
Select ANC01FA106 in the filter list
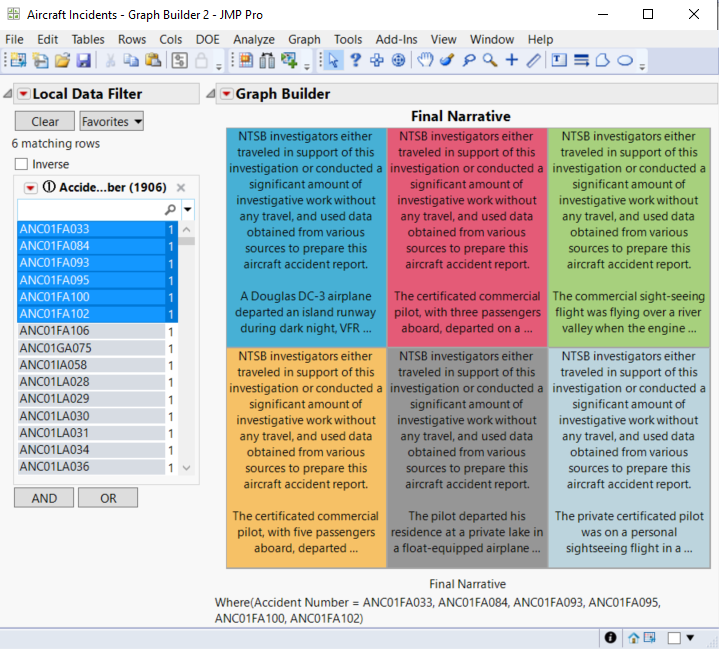tap(54, 331)
